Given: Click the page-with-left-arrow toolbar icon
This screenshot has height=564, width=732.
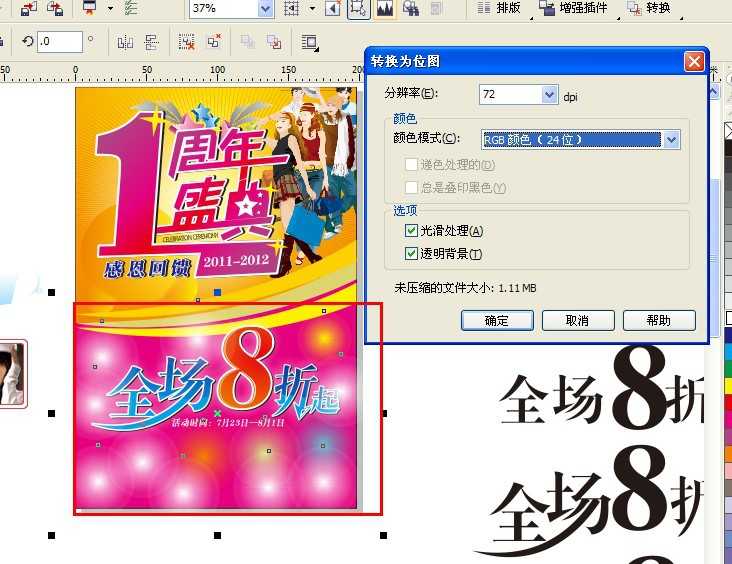Looking at the screenshot, I should point(333,8).
